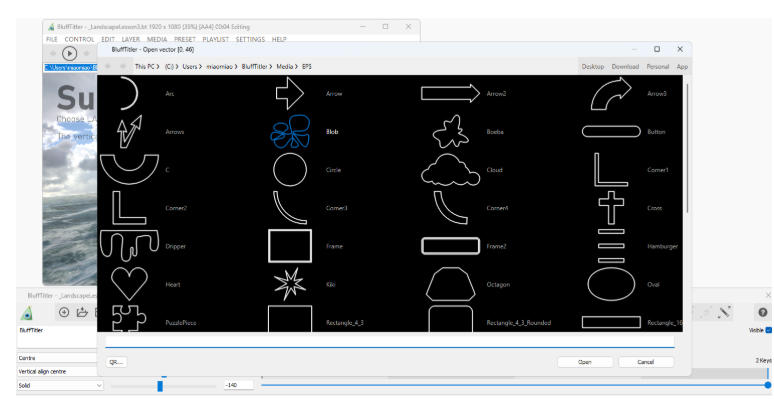Open the PLAYLIST menu
The image size is (774, 399).
pyautogui.click(x=216, y=39)
